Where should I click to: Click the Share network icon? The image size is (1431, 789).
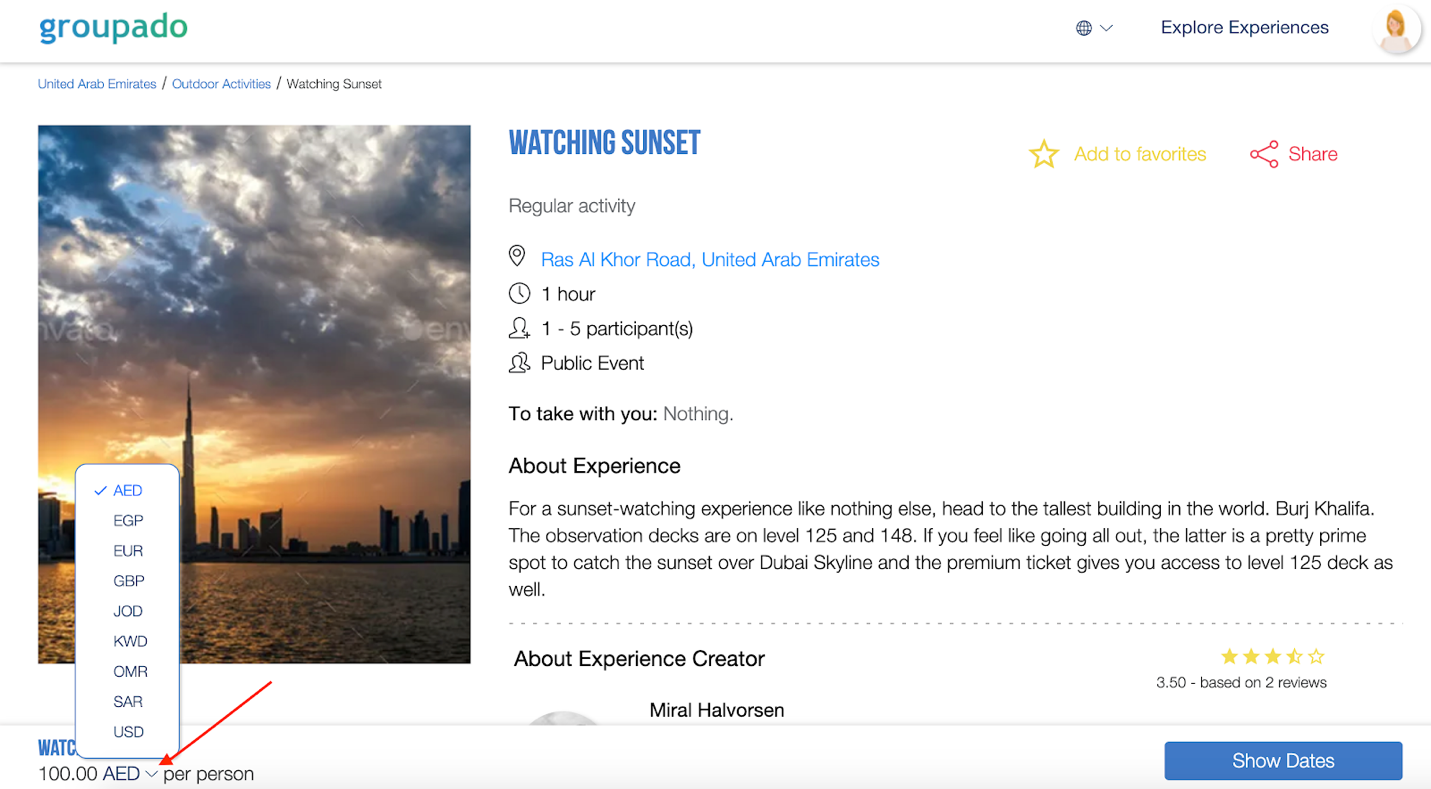point(1264,154)
